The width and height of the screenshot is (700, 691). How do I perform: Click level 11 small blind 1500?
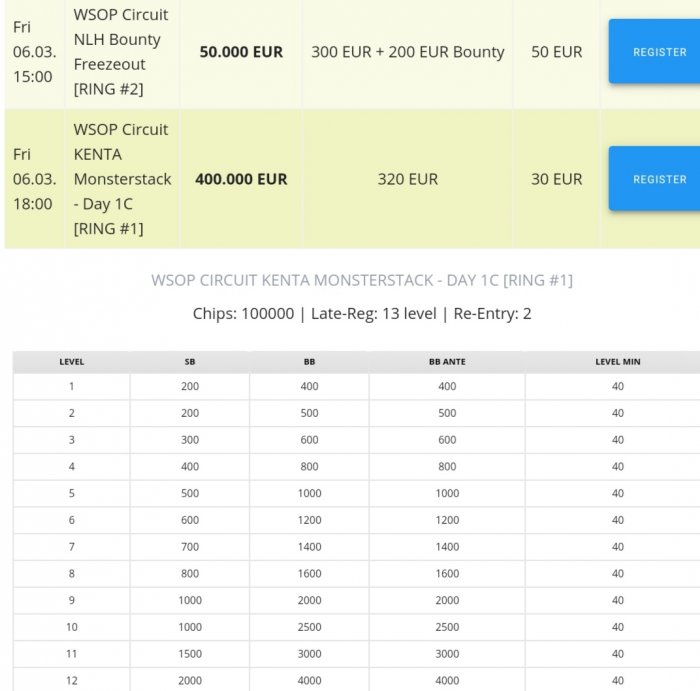190,654
